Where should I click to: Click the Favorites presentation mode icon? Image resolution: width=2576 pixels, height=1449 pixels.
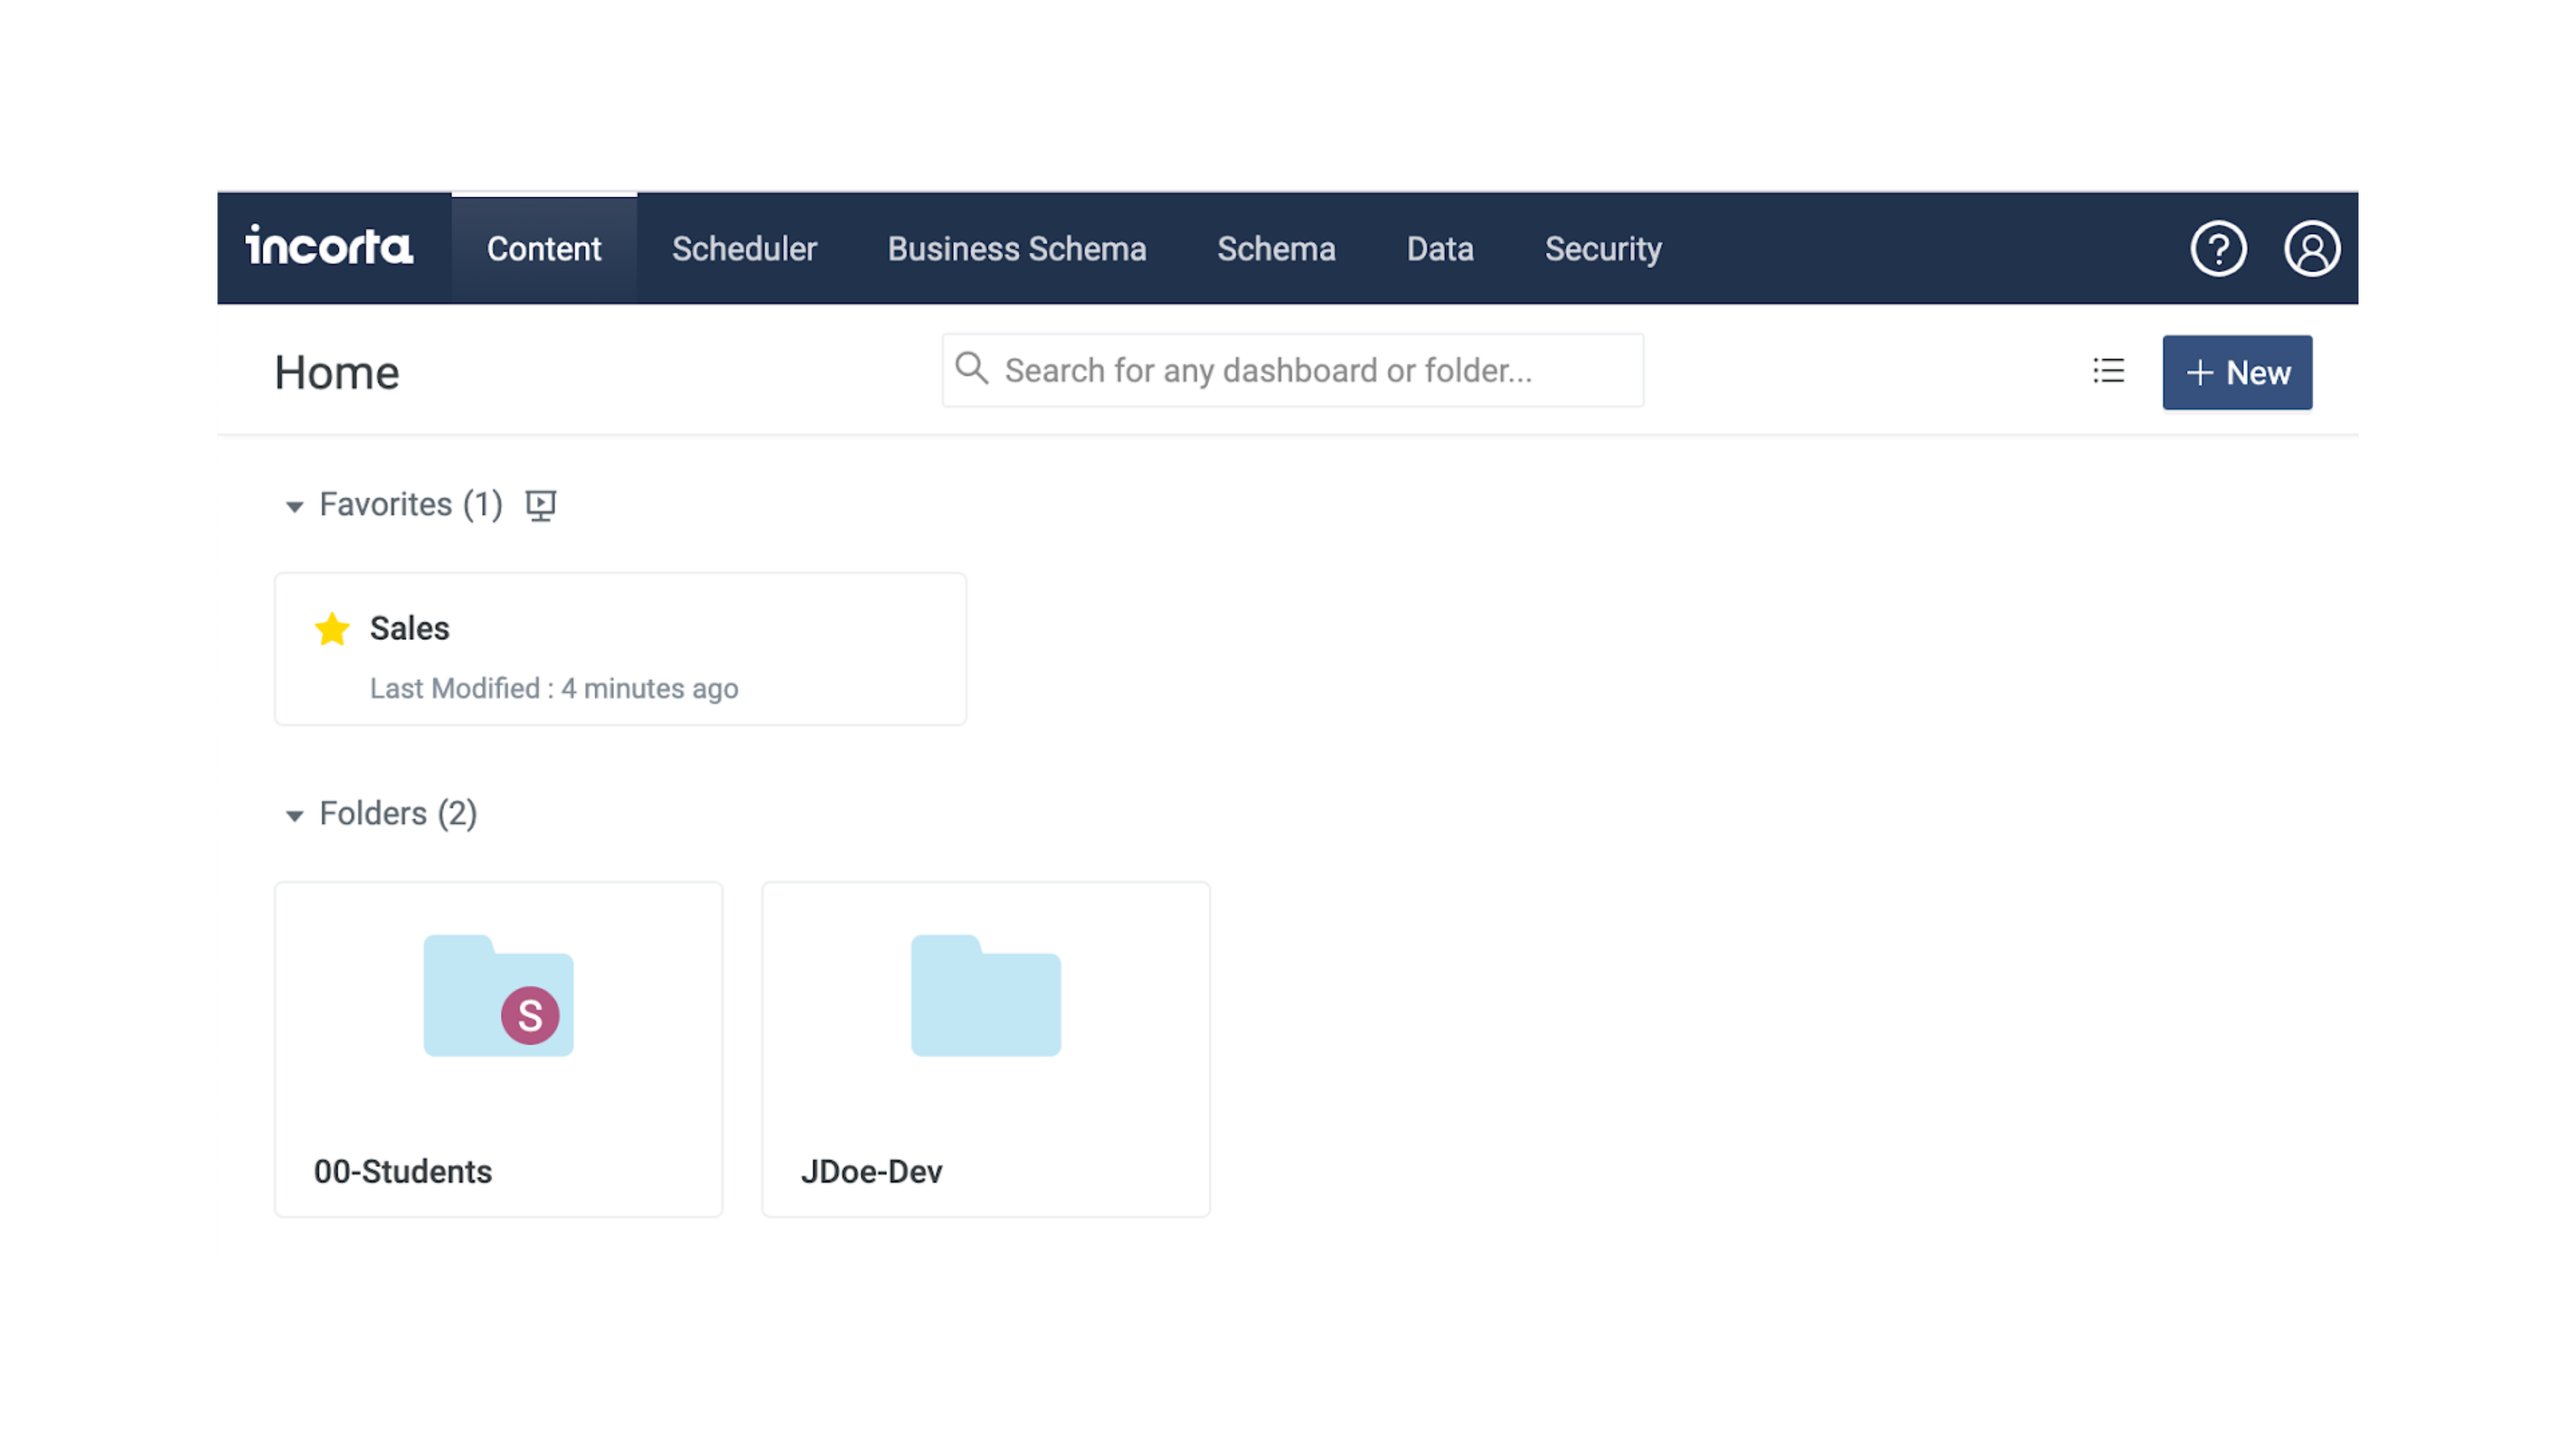[x=541, y=505]
